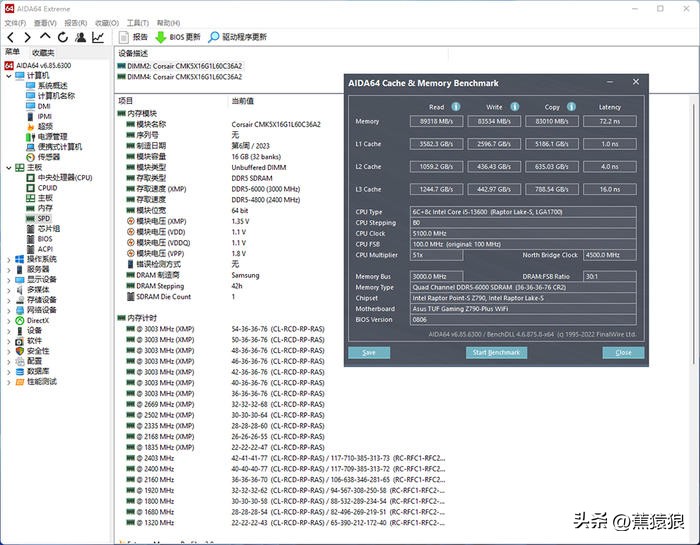Select 电源管理 in the tree

pos(47,137)
